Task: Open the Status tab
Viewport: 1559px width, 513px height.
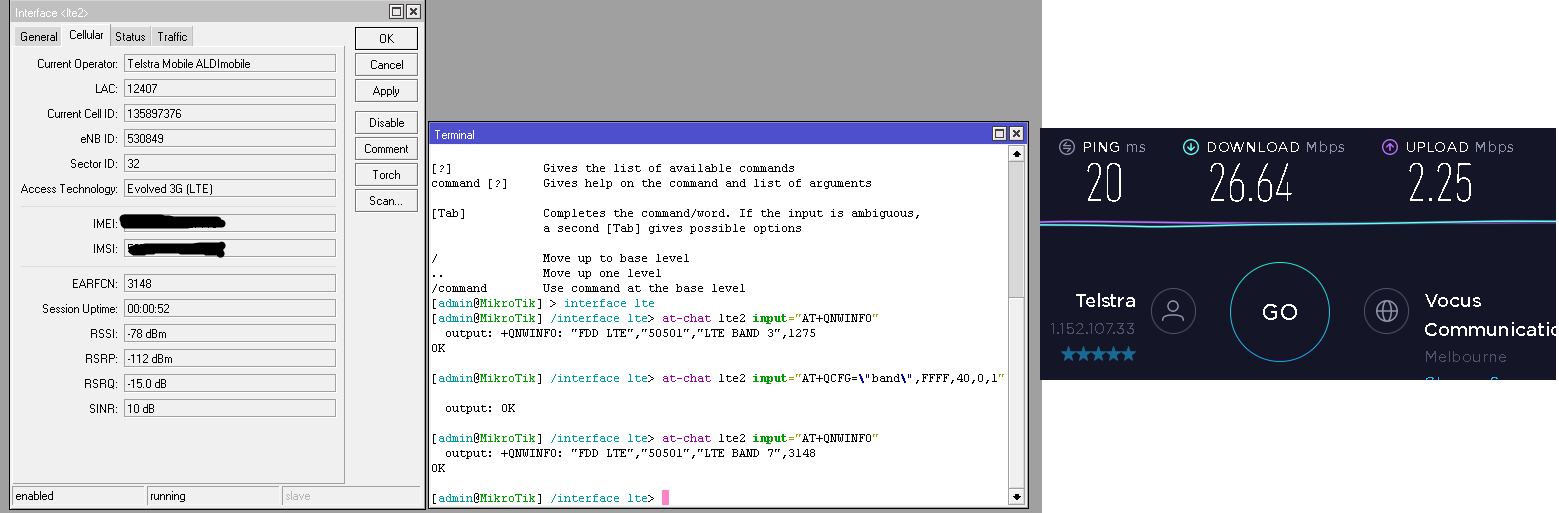Action: click(x=130, y=37)
